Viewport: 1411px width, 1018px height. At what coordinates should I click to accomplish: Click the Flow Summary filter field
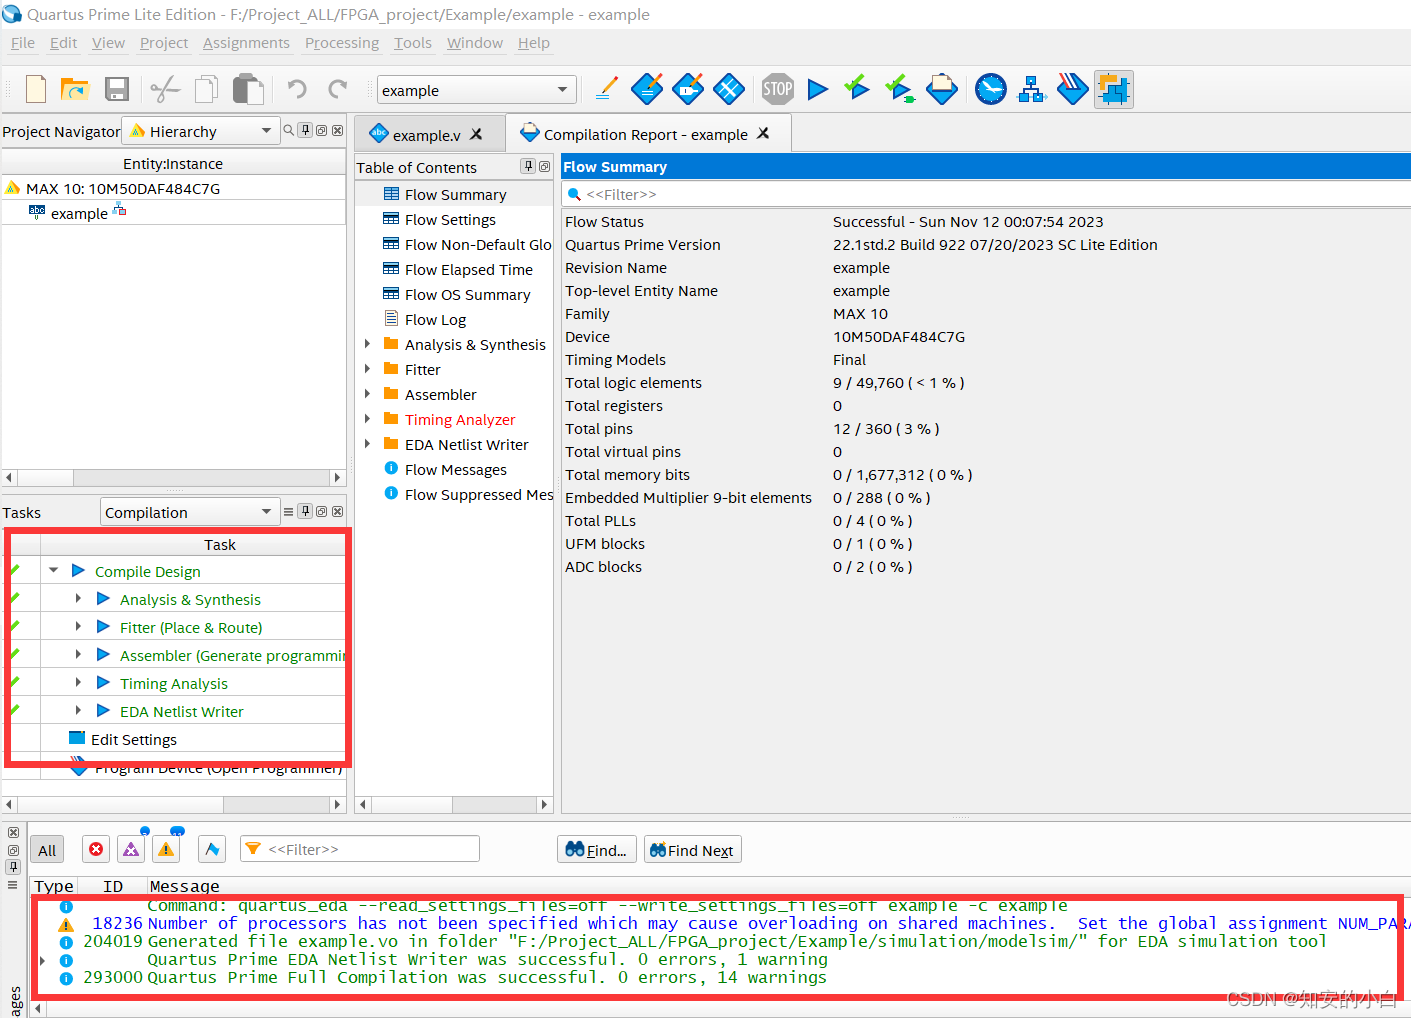986,194
